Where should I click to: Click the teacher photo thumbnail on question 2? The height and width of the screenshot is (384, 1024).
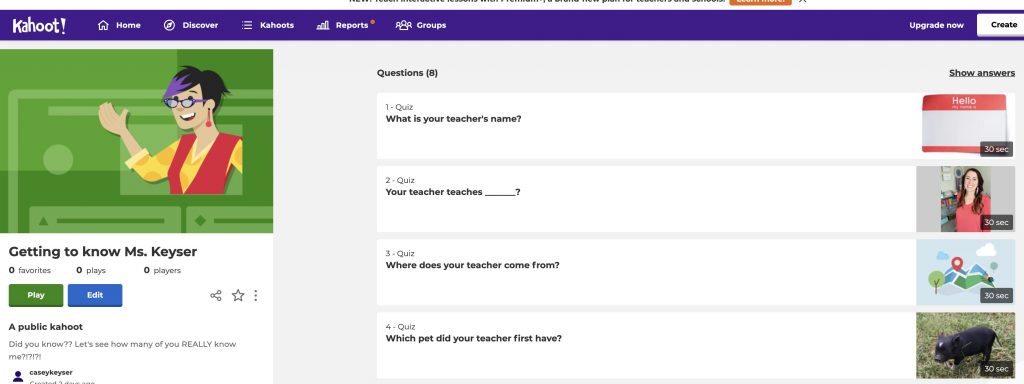[965, 199]
